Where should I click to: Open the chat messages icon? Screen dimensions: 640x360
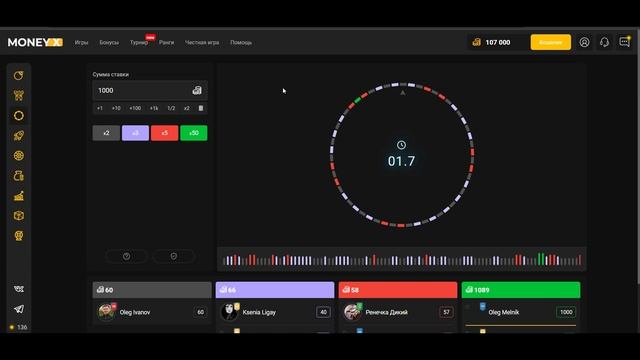pos(624,42)
